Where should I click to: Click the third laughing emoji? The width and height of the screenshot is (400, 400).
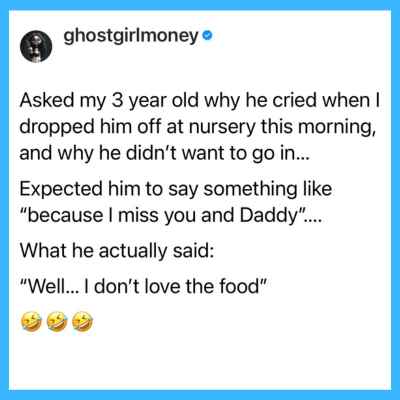tap(83, 322)
